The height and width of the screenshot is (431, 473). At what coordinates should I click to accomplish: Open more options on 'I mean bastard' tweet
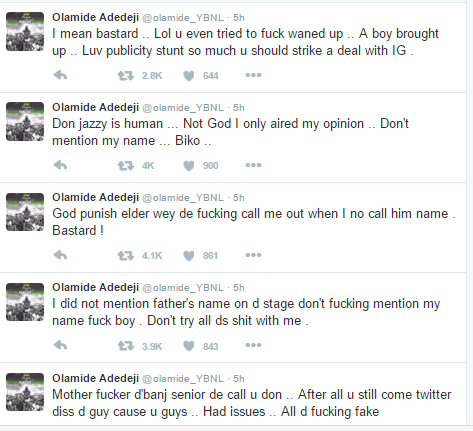coord(253,75)
